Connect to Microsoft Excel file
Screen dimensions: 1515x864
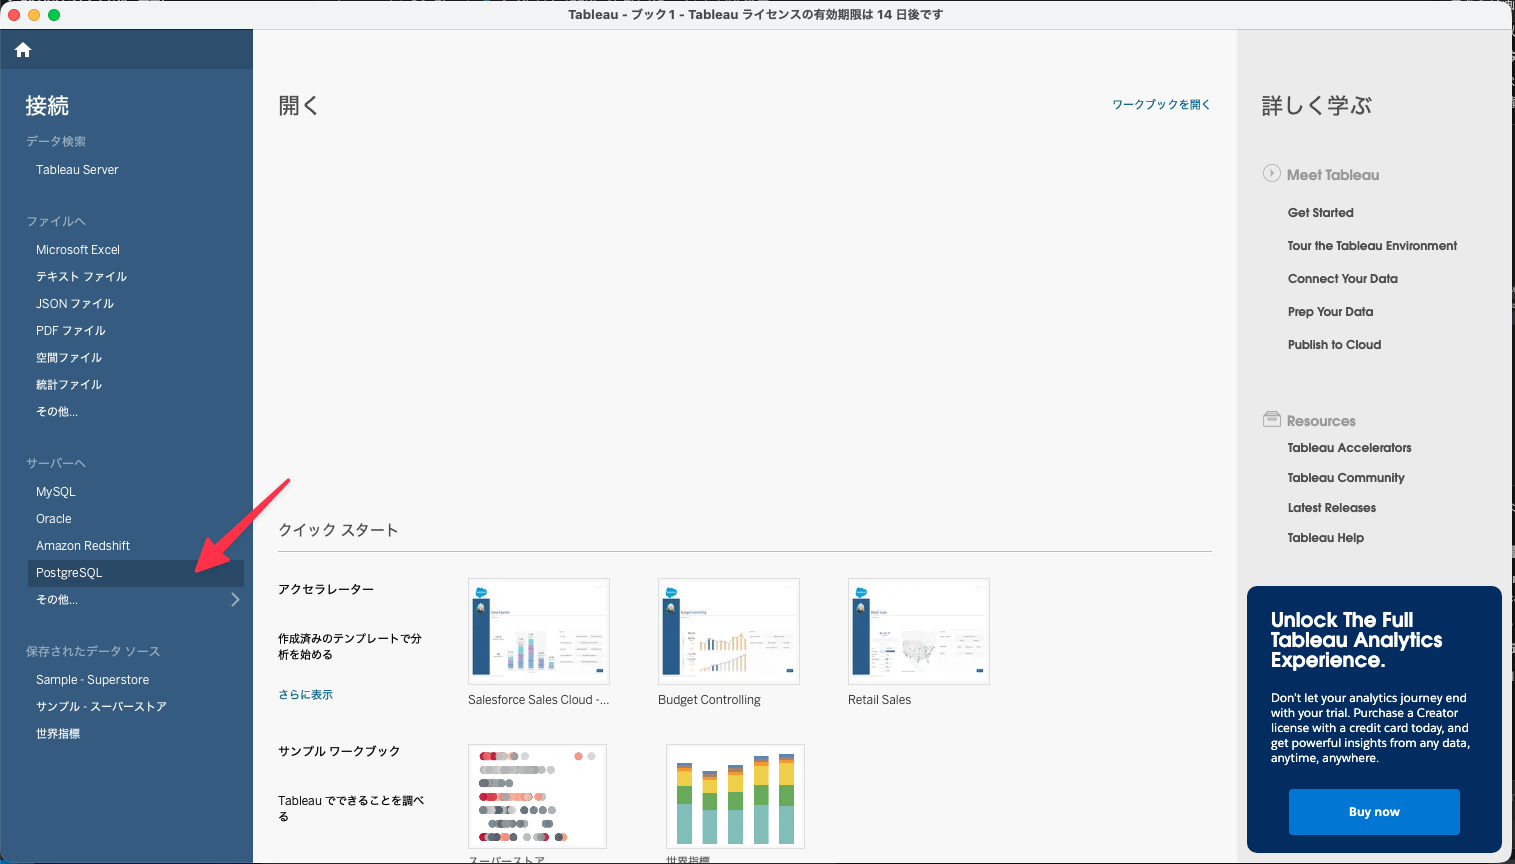click(x=78, y=250)
